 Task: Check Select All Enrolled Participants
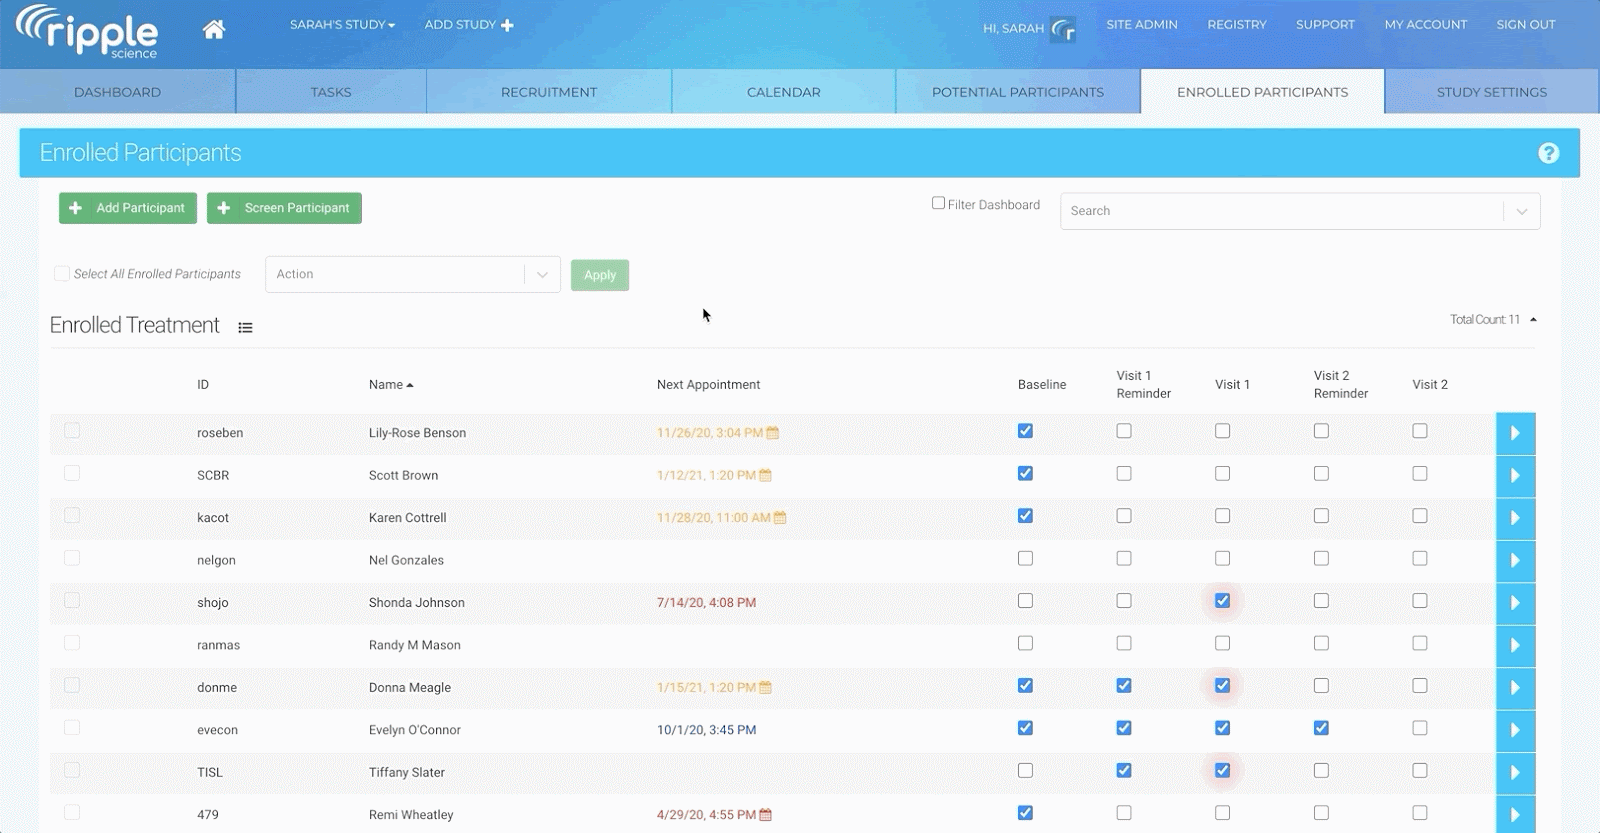pyautogui.click(x=62, y=274)
